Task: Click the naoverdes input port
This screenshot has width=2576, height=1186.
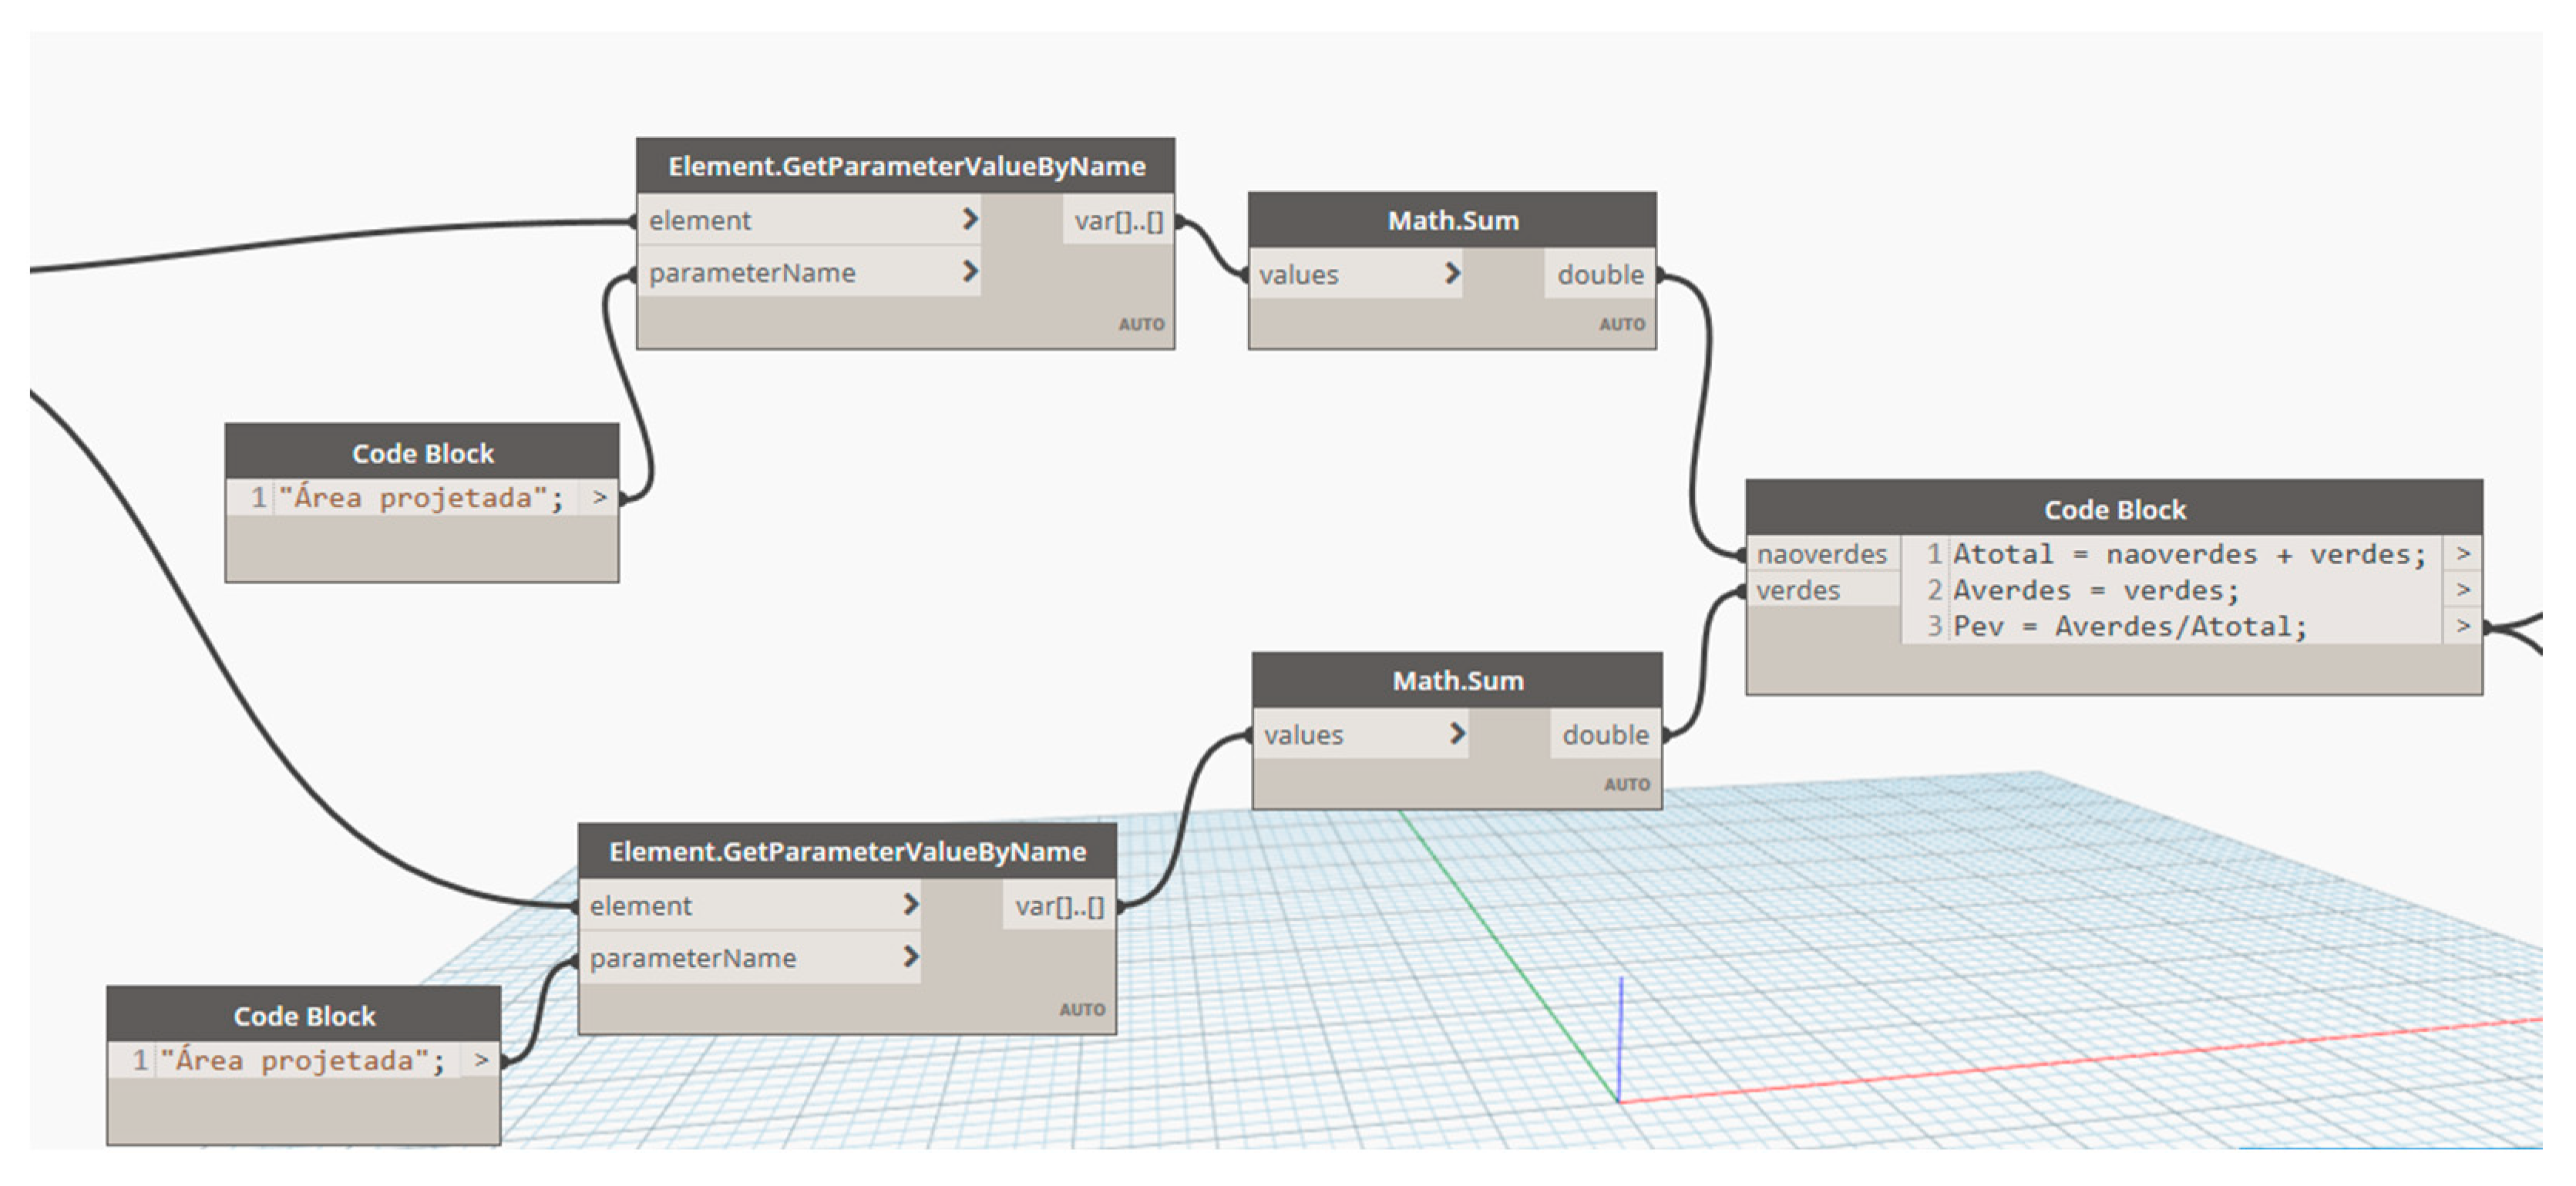Action: (x=1821, y=554)
